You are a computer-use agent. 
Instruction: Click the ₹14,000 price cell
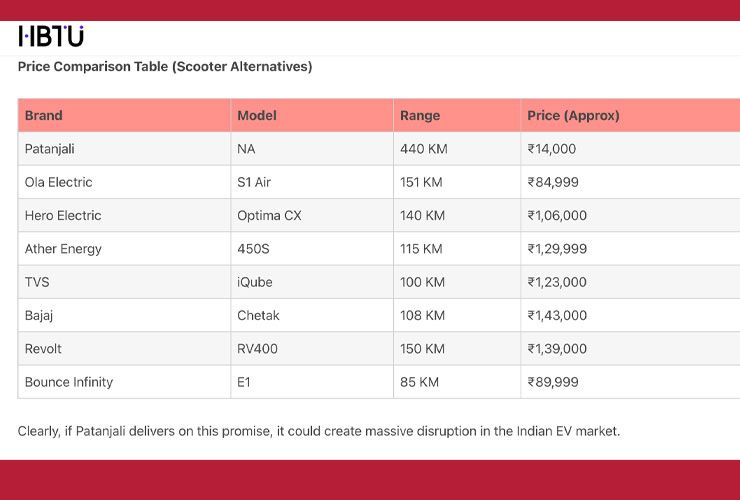coord(631,149)
